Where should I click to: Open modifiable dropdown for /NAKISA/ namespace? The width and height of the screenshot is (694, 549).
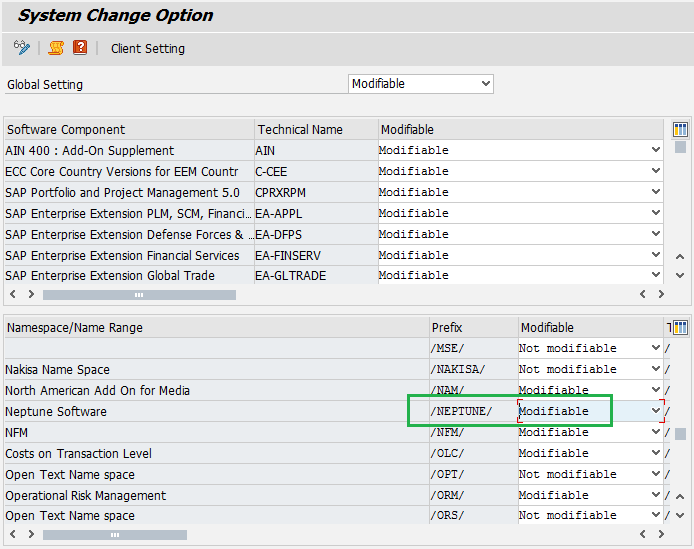[656, 370]
